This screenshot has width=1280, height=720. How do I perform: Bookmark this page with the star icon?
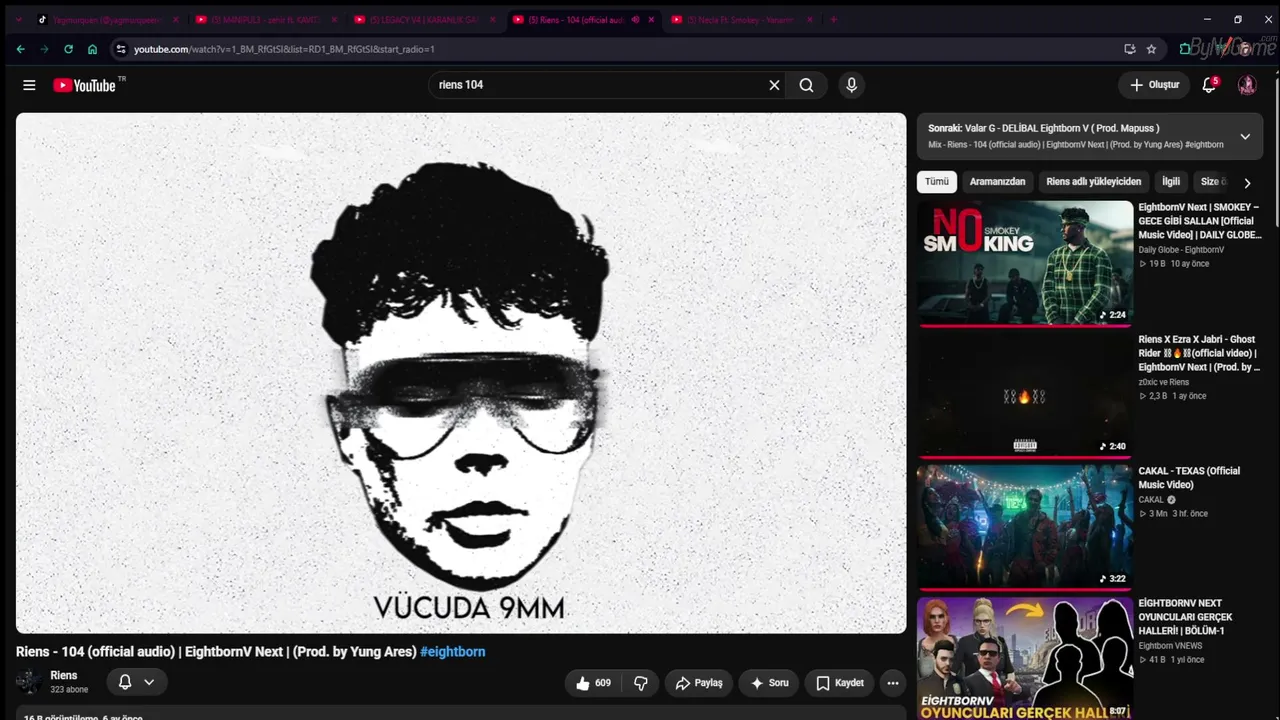point(1151,49)
